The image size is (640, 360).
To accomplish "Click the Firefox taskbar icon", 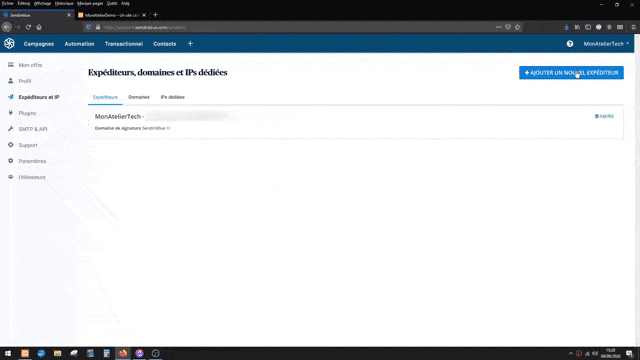I will click(123, 353).
